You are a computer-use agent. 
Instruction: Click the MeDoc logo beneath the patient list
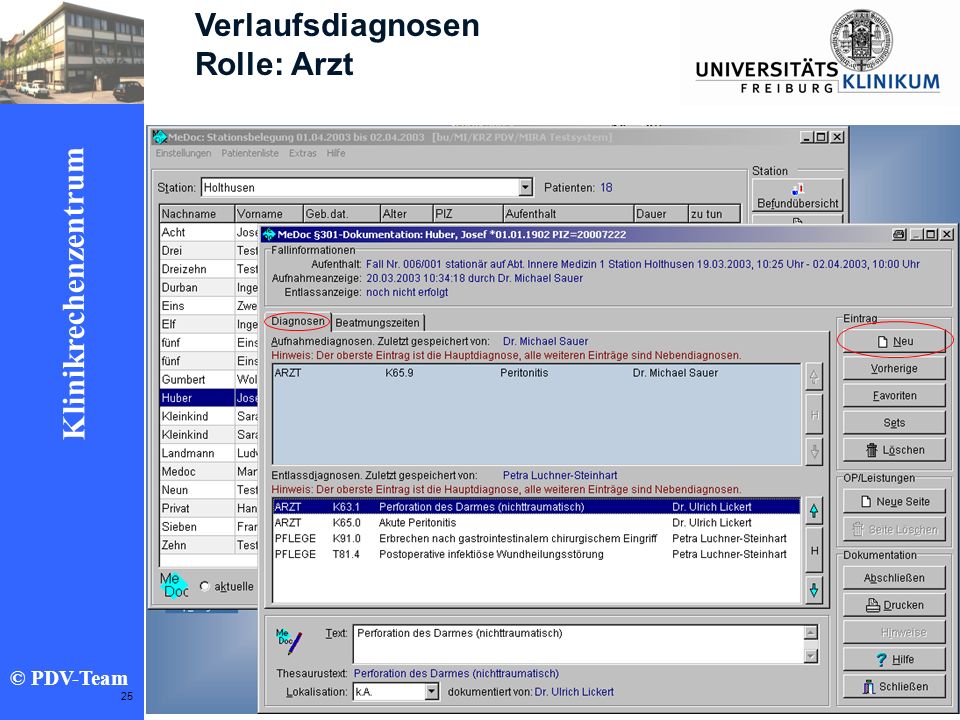coord(174,585)
